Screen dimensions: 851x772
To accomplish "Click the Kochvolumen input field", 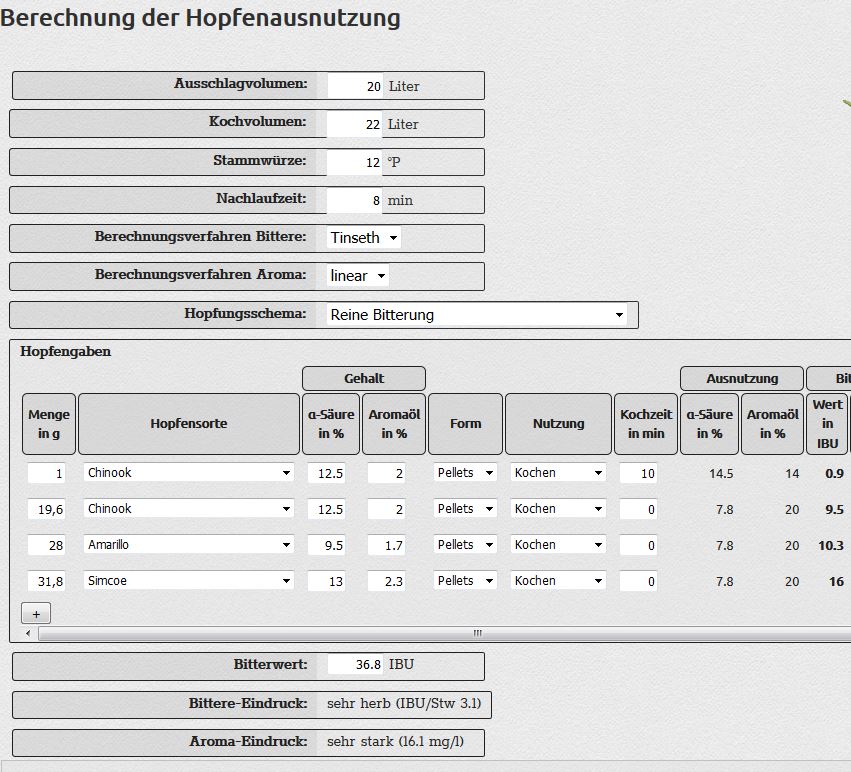I will (x=355, y=124).
